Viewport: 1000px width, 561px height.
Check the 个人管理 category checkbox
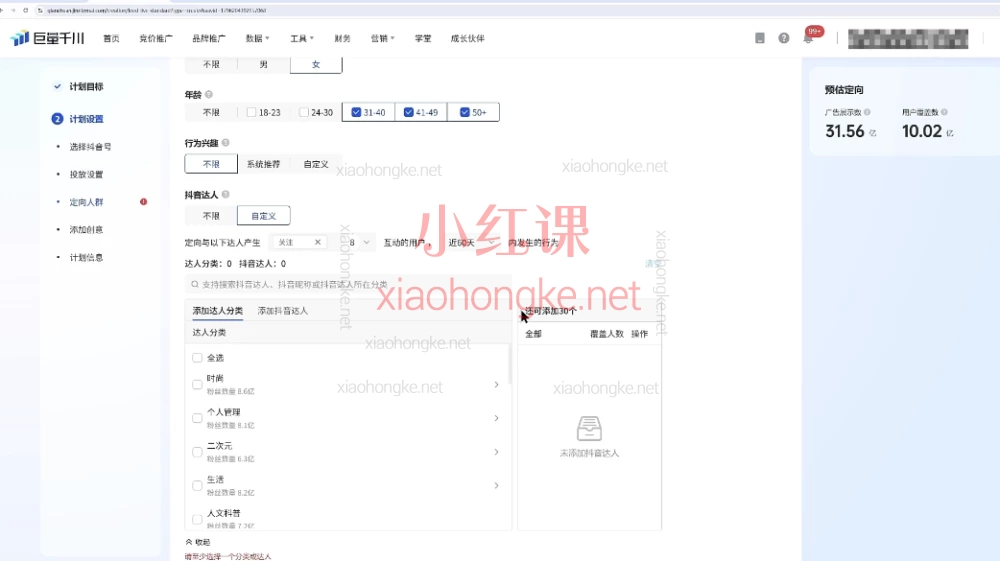coord(197,418)
